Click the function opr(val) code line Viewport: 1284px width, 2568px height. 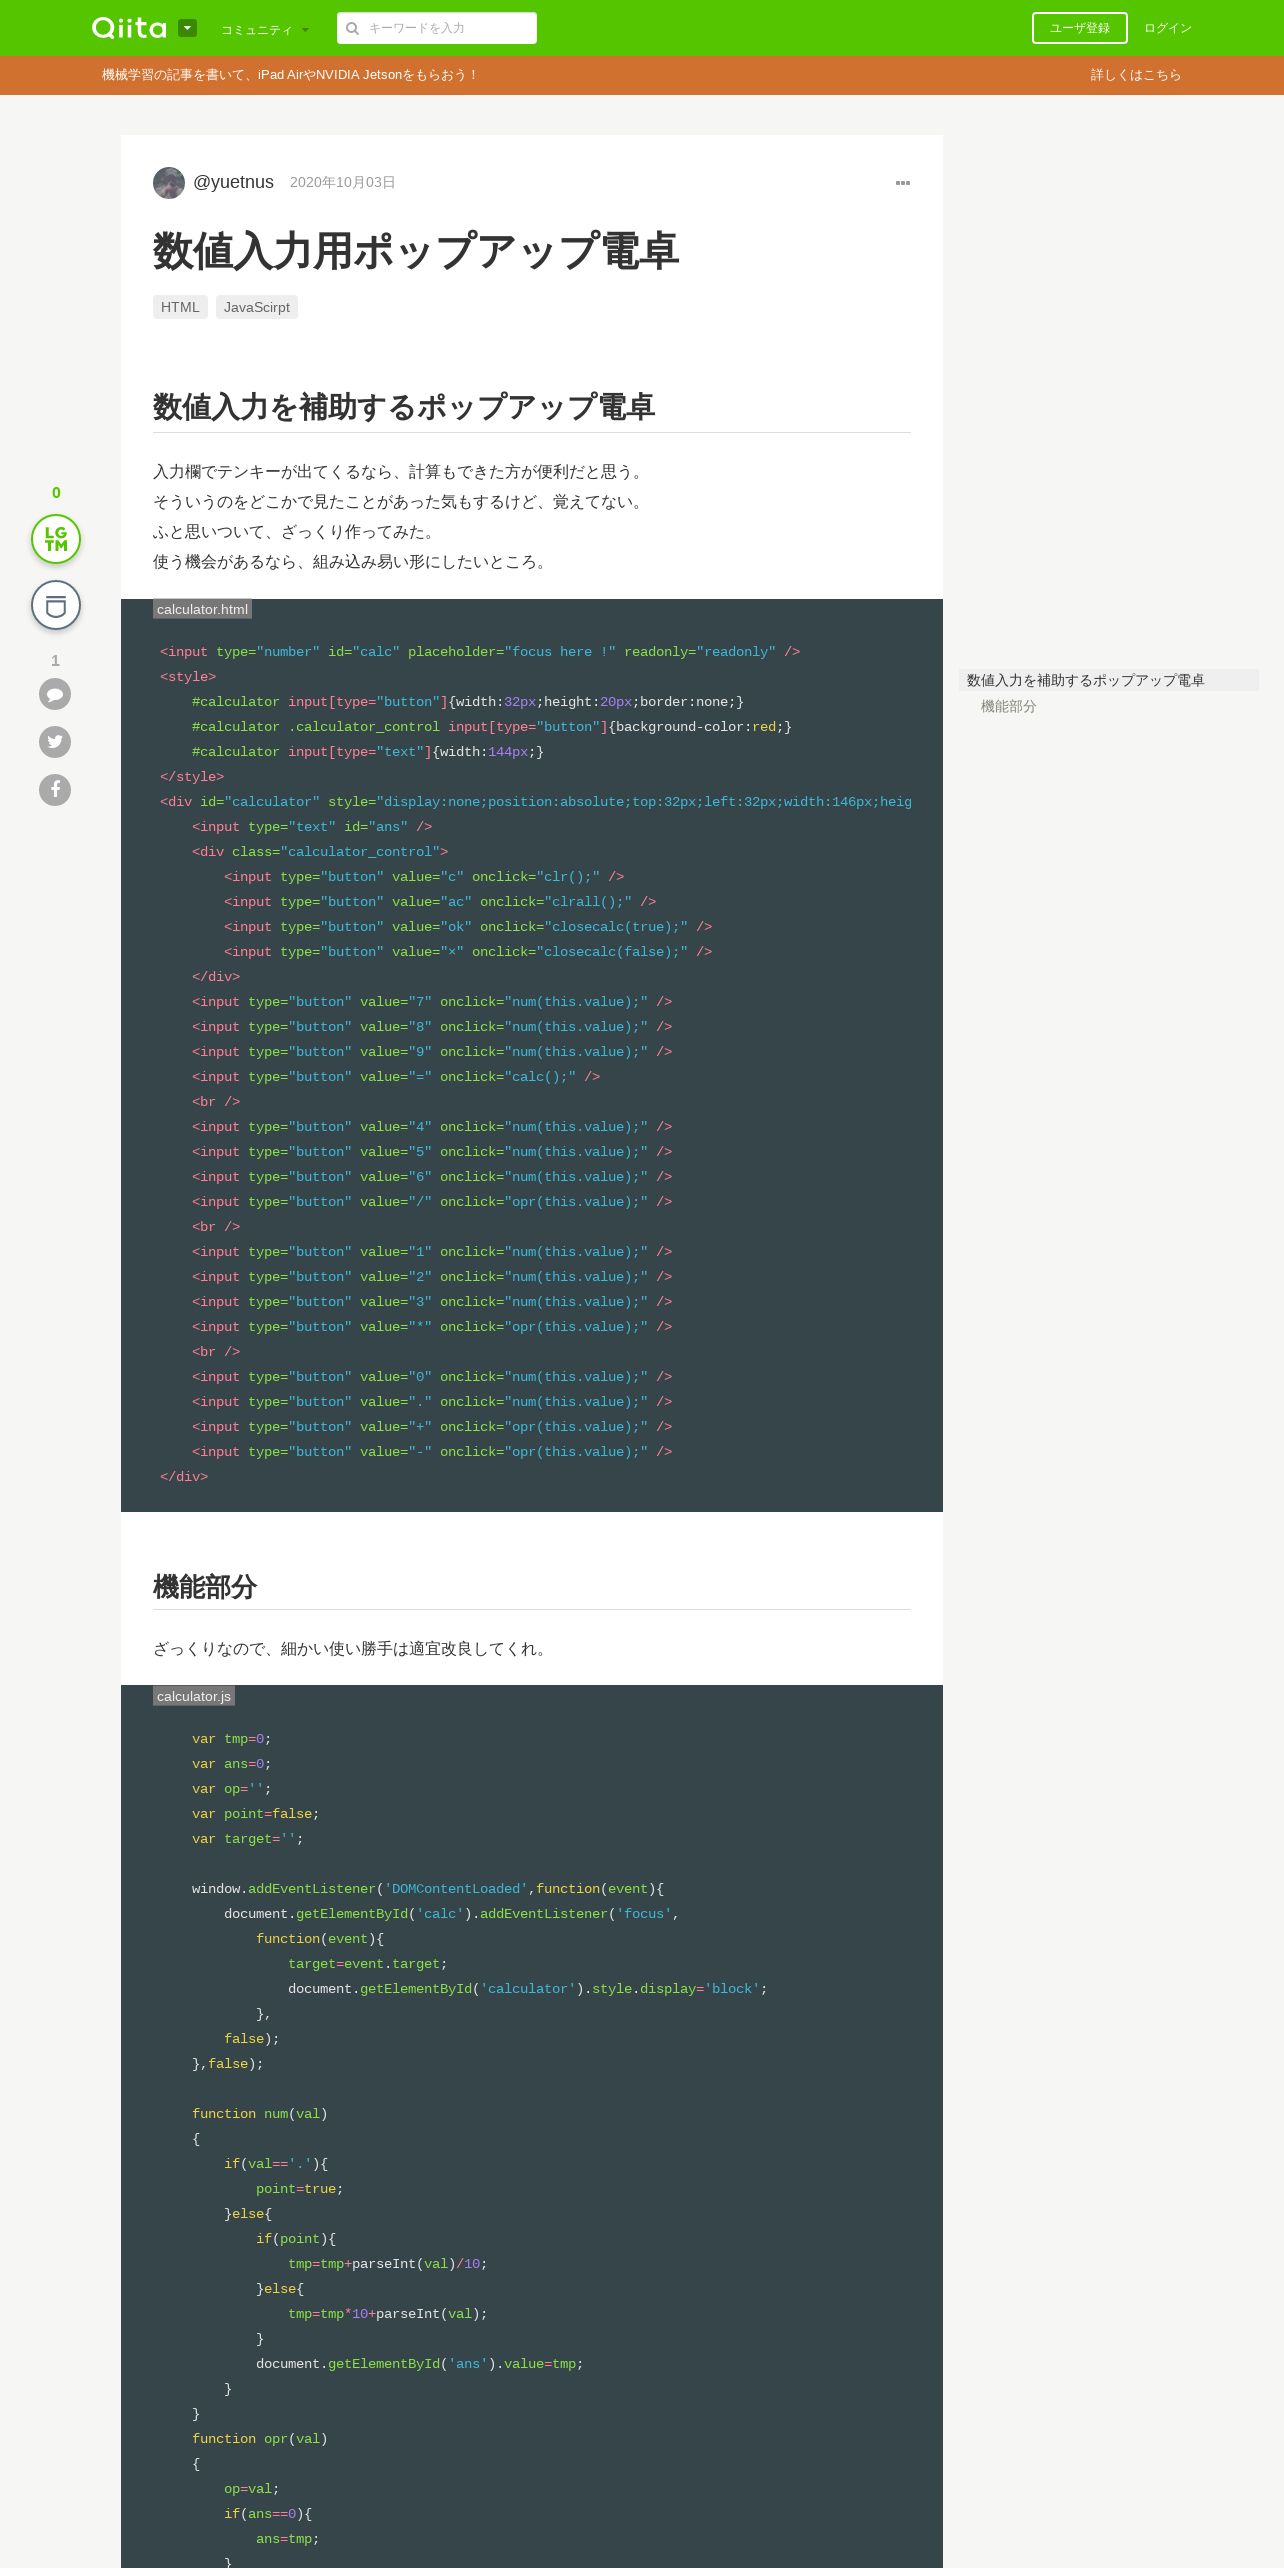(x=260, y=2439)
